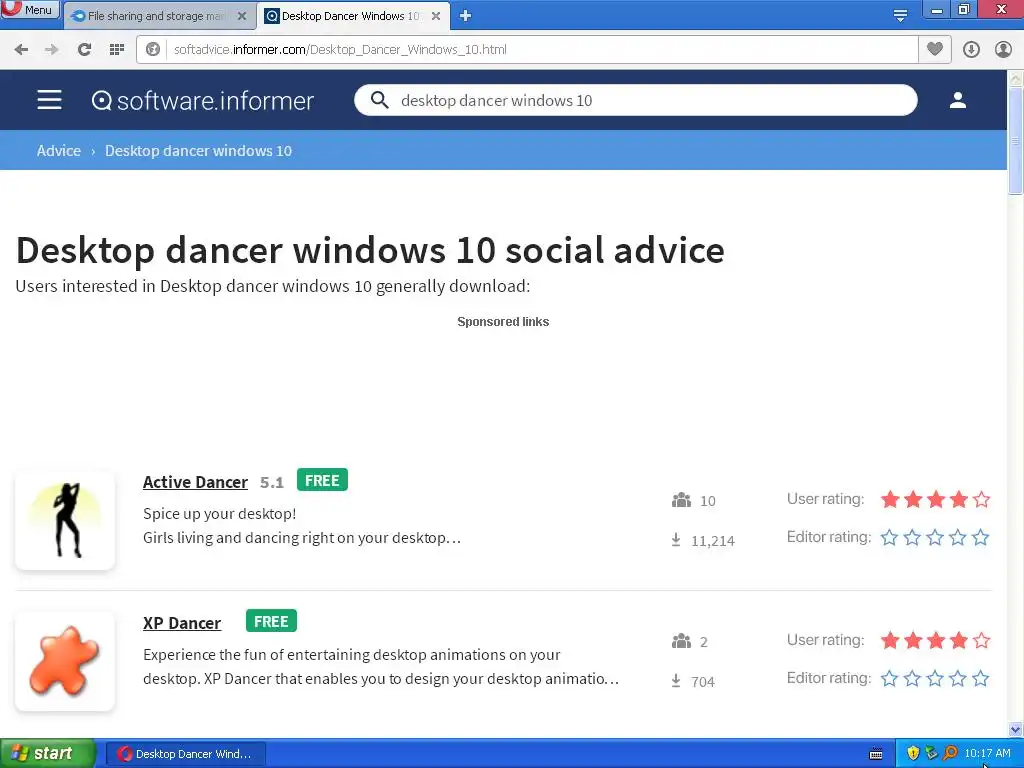Viewport: 1024px width, 768px height.
Task: Click the software.informer logo
Action: [x=203, y=101]
